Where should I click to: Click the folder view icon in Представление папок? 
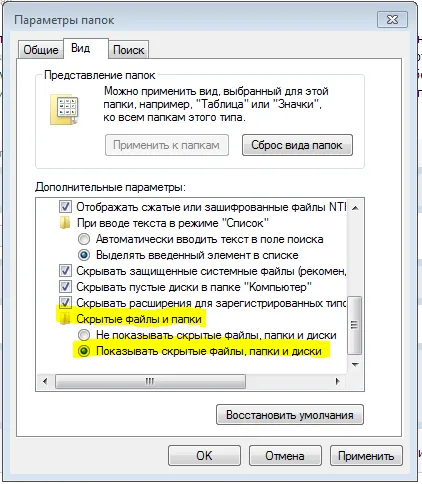tap(64, 109)
